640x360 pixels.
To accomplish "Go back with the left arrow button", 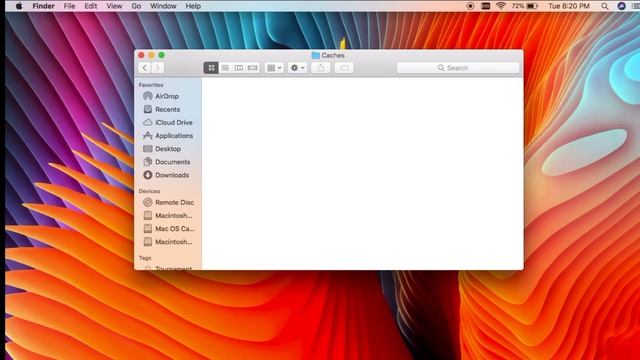I will (x=145, y=68).
